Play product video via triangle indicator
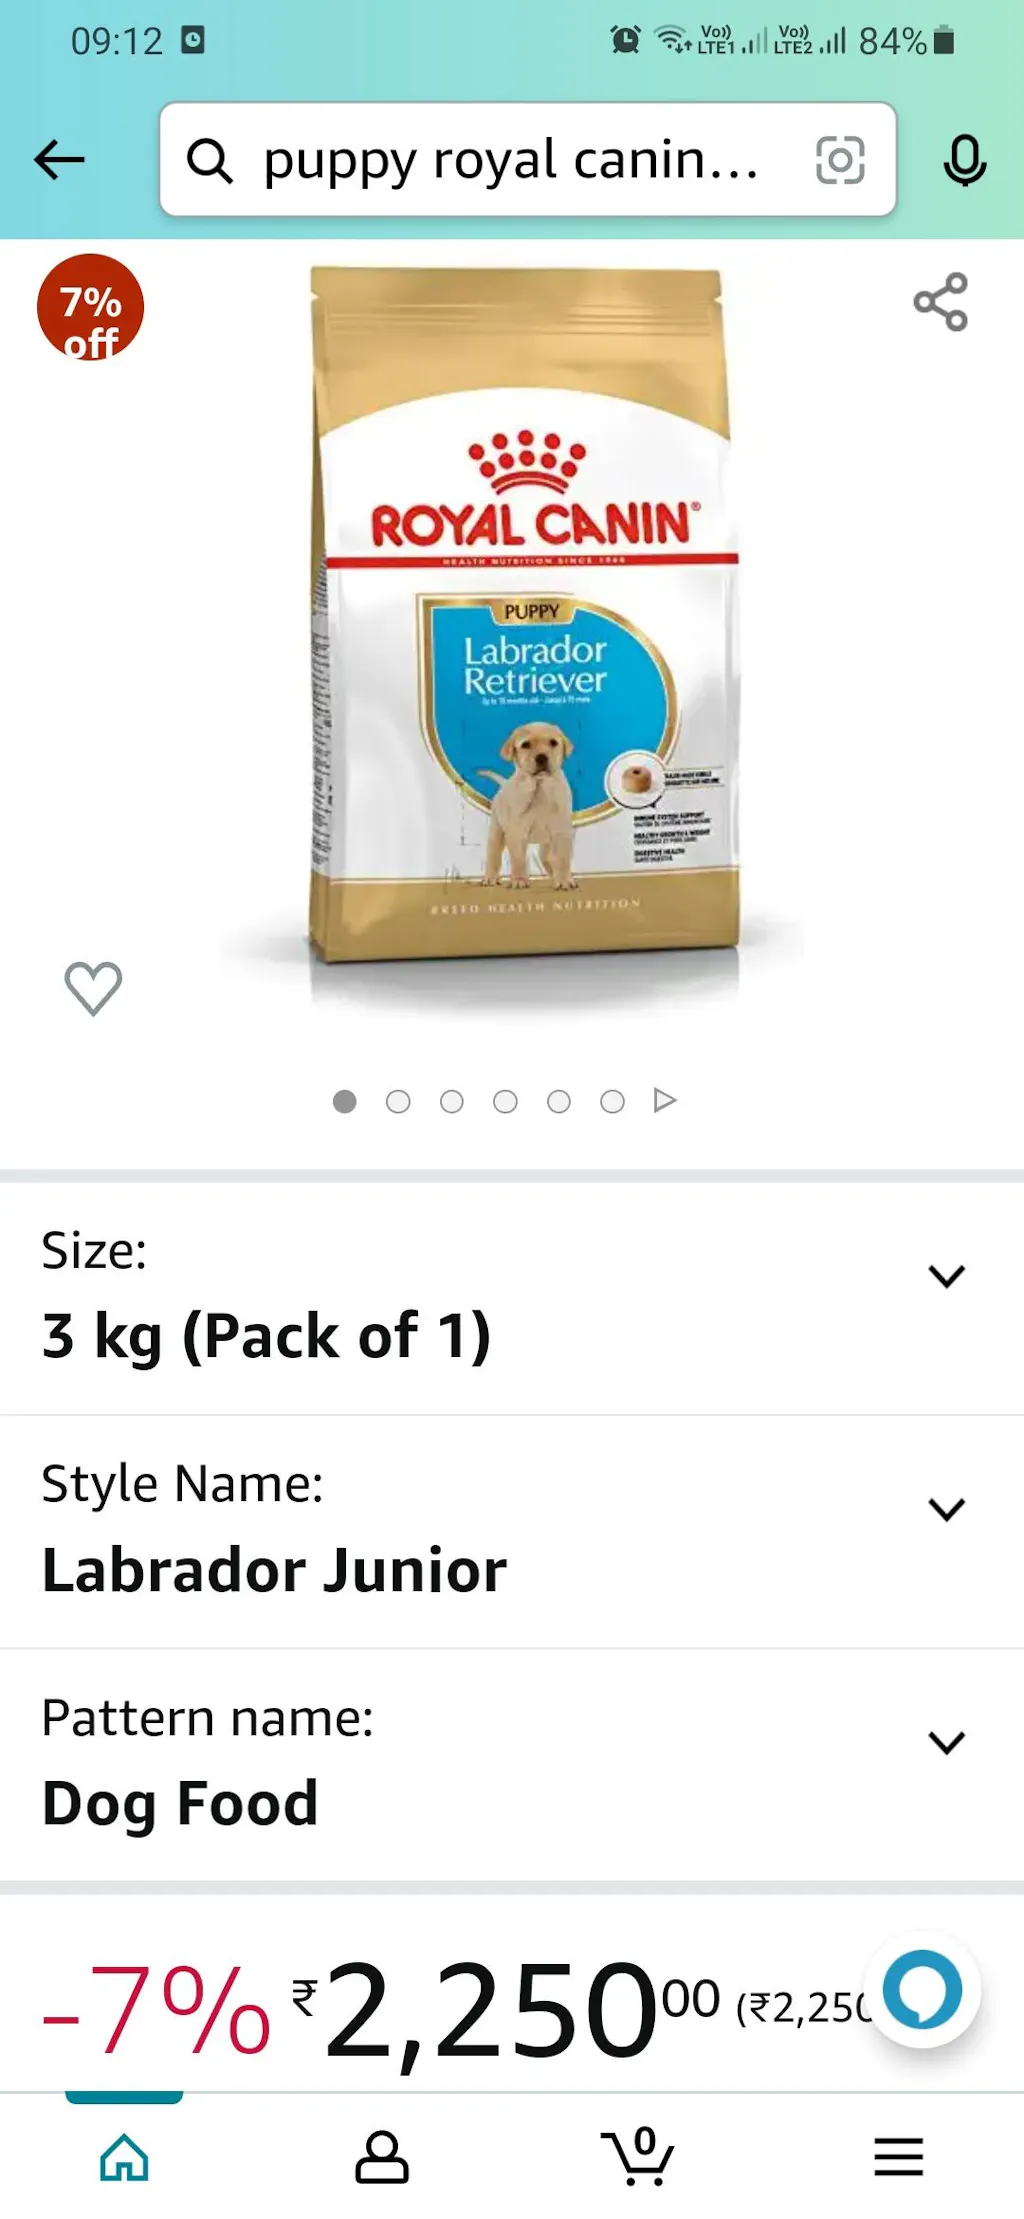 point(665,1100)
